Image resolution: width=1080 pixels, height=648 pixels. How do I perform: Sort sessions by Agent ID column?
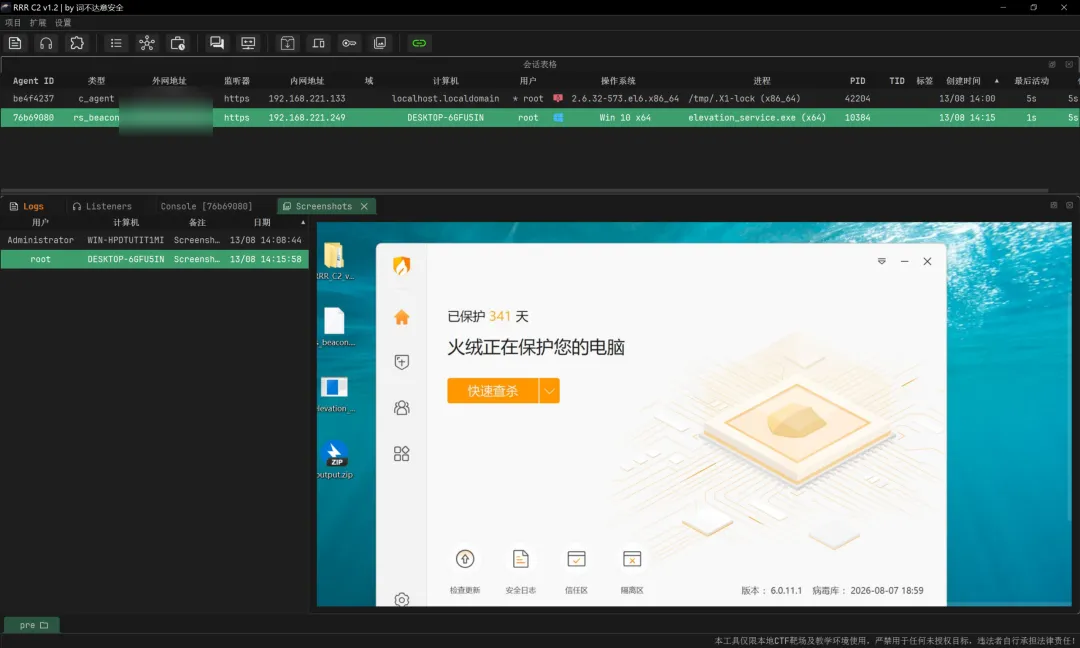[33, 81]
